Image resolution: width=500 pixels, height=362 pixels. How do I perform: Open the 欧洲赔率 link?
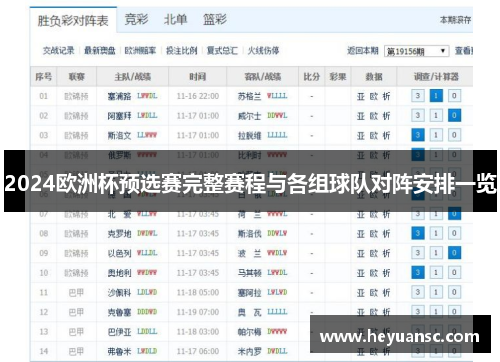tap(140, 51)
